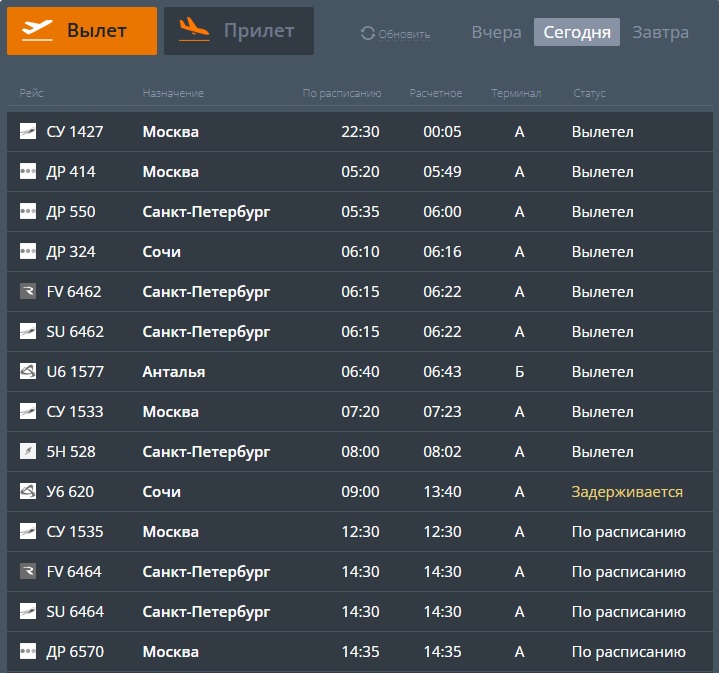Viewport: 719px width, 673px height.
Task: Click the airline logo beside ДР 414
Action: tap(28, 172)
